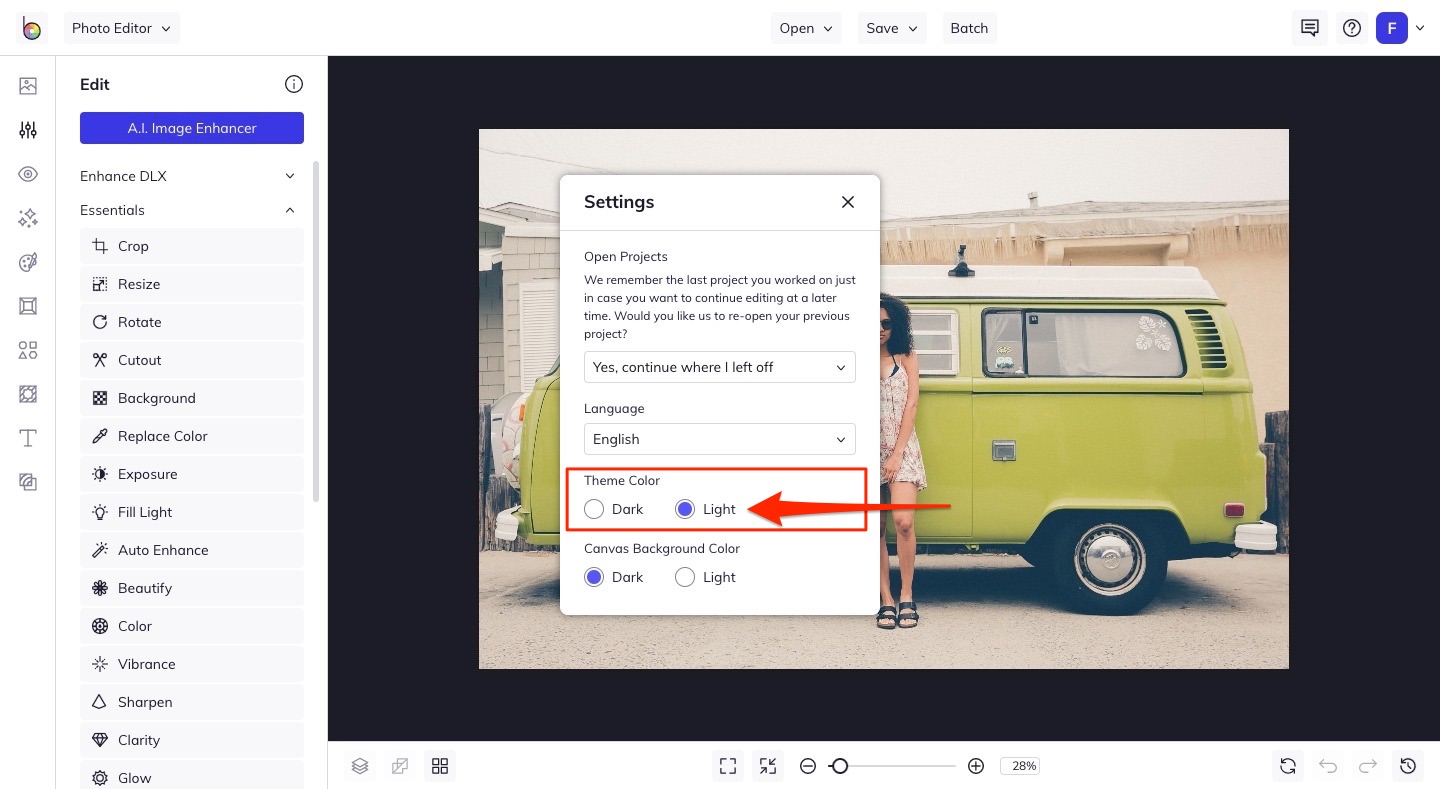Click the BeFunky logo icon
Screen dimensions: 1440x789
(32, 28)
